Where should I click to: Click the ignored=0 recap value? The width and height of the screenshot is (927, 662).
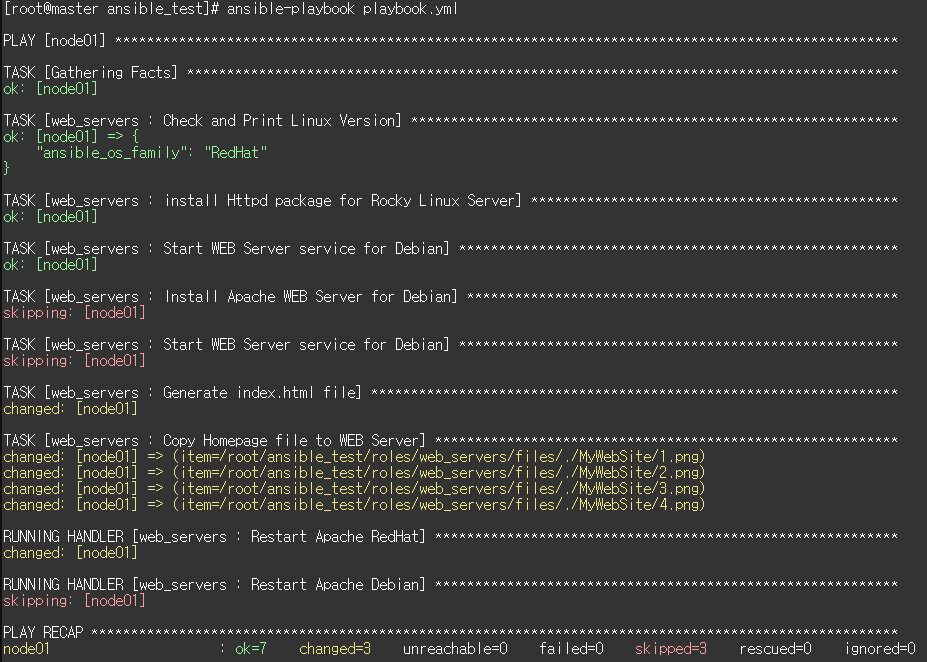pos(880,648)
